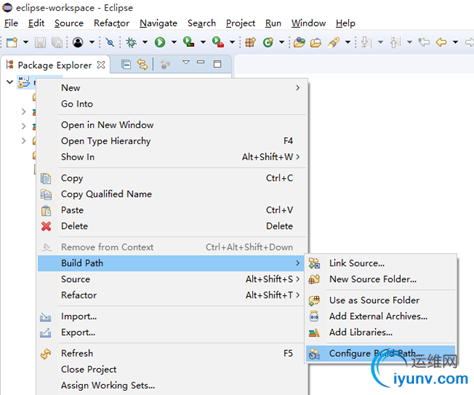Open the Refactor menu in menu bar
474x395 pixels.
pos(111,23)
